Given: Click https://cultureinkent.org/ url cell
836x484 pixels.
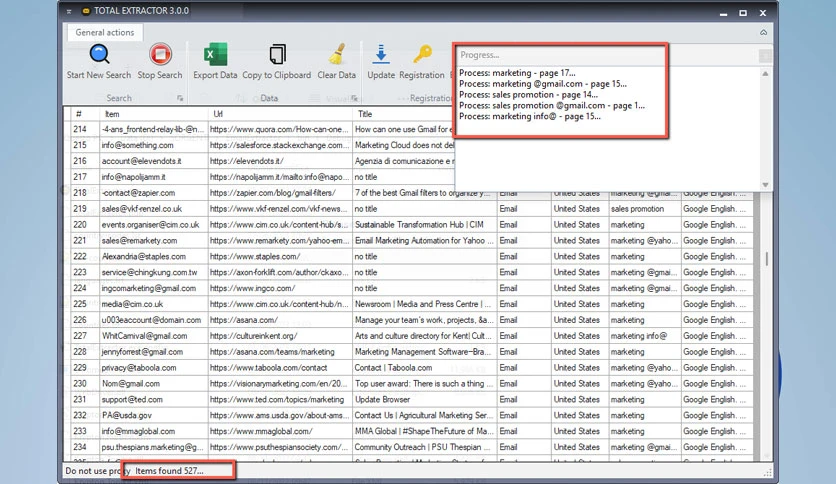Looking at the screenshot, I should 280,336.
